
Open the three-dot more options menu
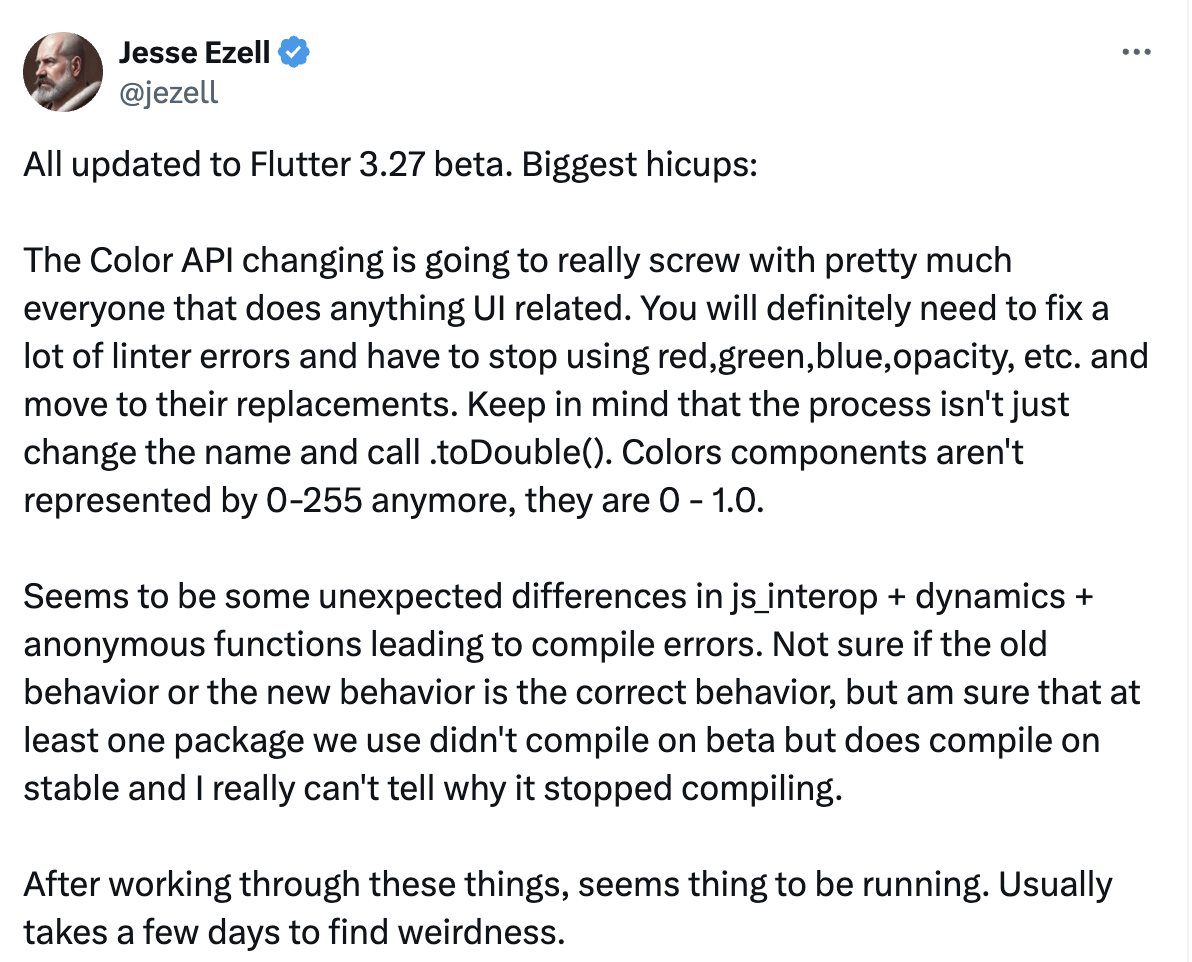pos(1136,52)
